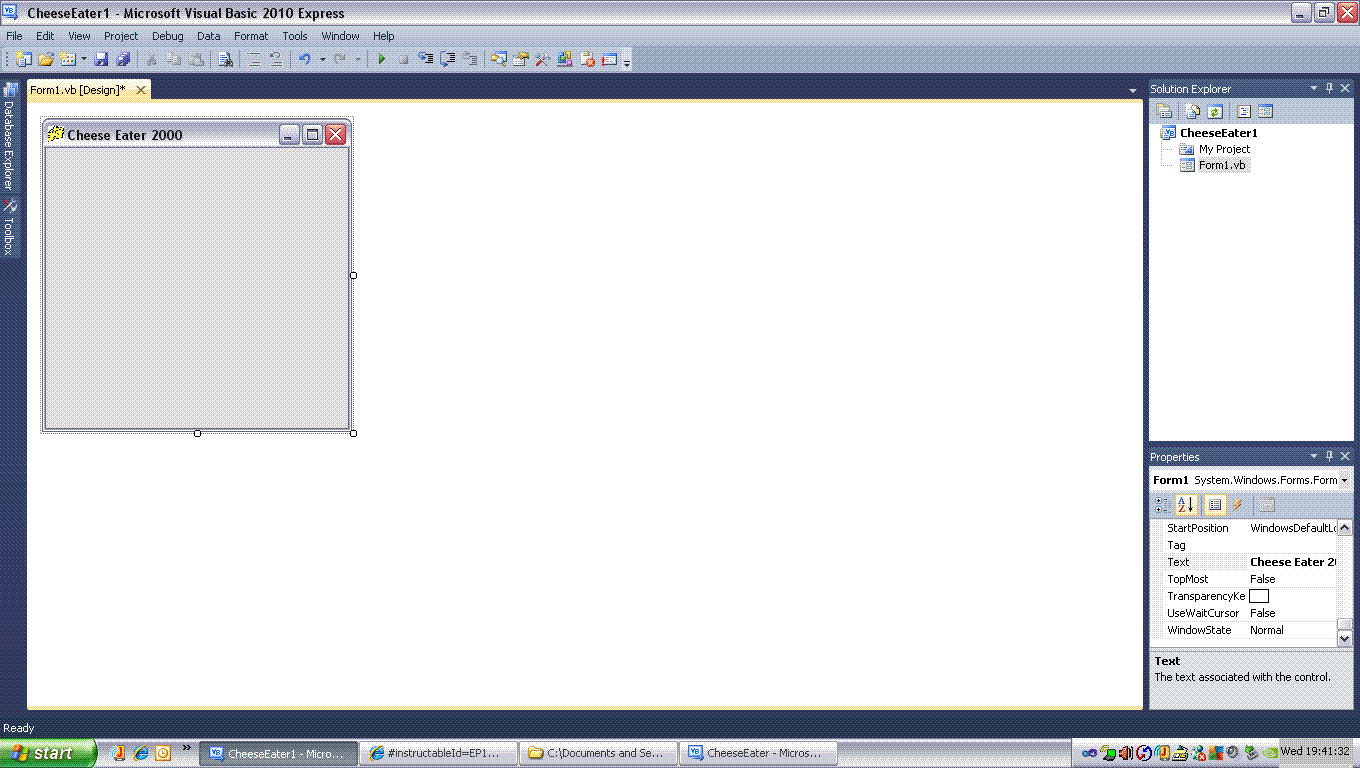Click the StartPosition property value
The height and width of the screenshot is (768, 1360).
pos(1292,528)
